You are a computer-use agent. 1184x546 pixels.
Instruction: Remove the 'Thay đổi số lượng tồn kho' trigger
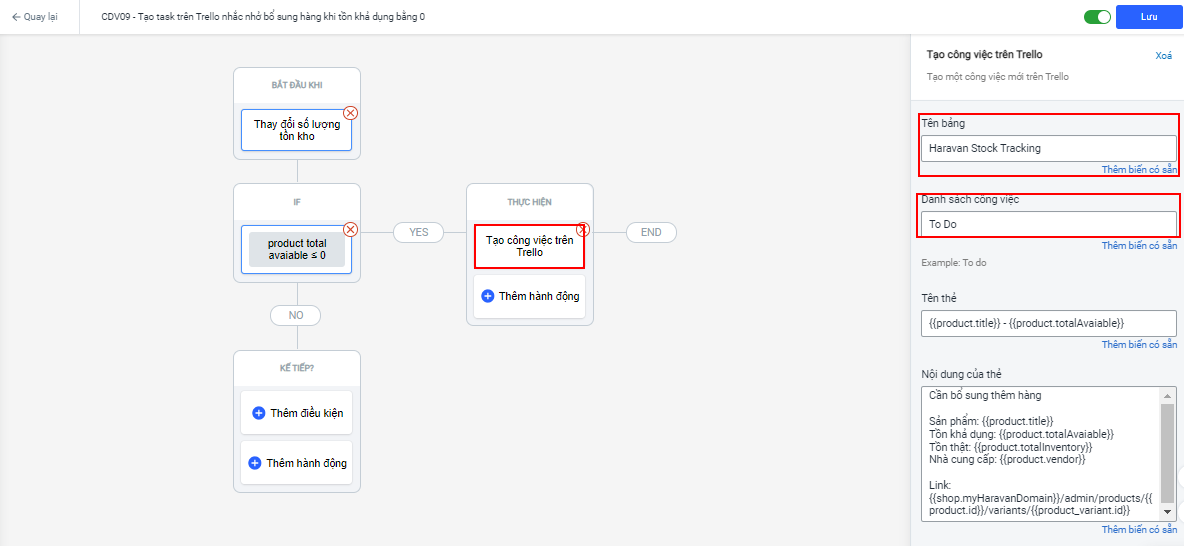click(350, 113)
